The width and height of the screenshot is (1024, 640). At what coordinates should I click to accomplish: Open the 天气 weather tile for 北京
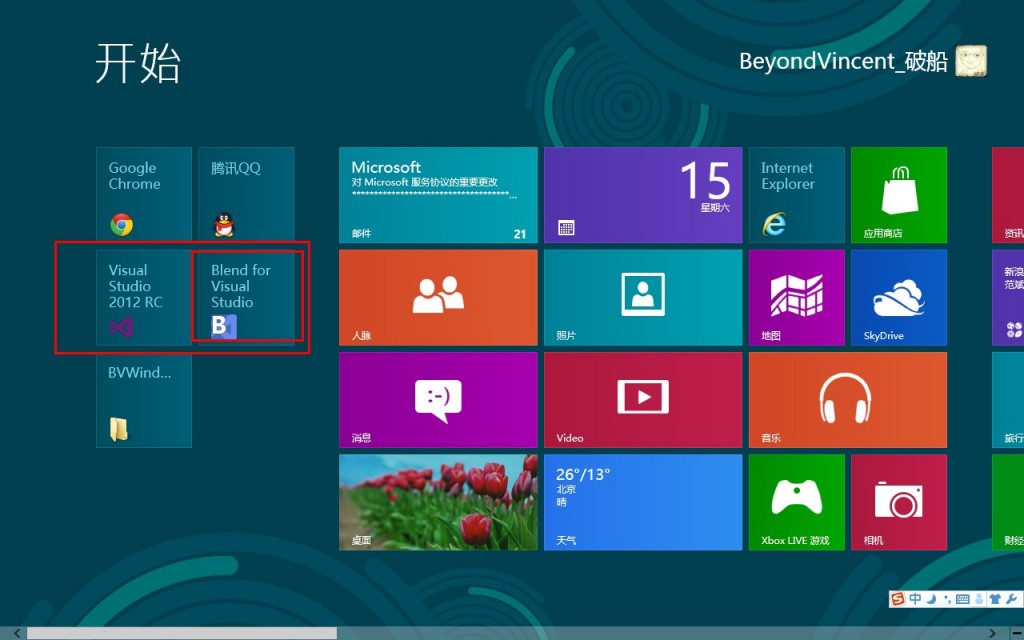643,502
